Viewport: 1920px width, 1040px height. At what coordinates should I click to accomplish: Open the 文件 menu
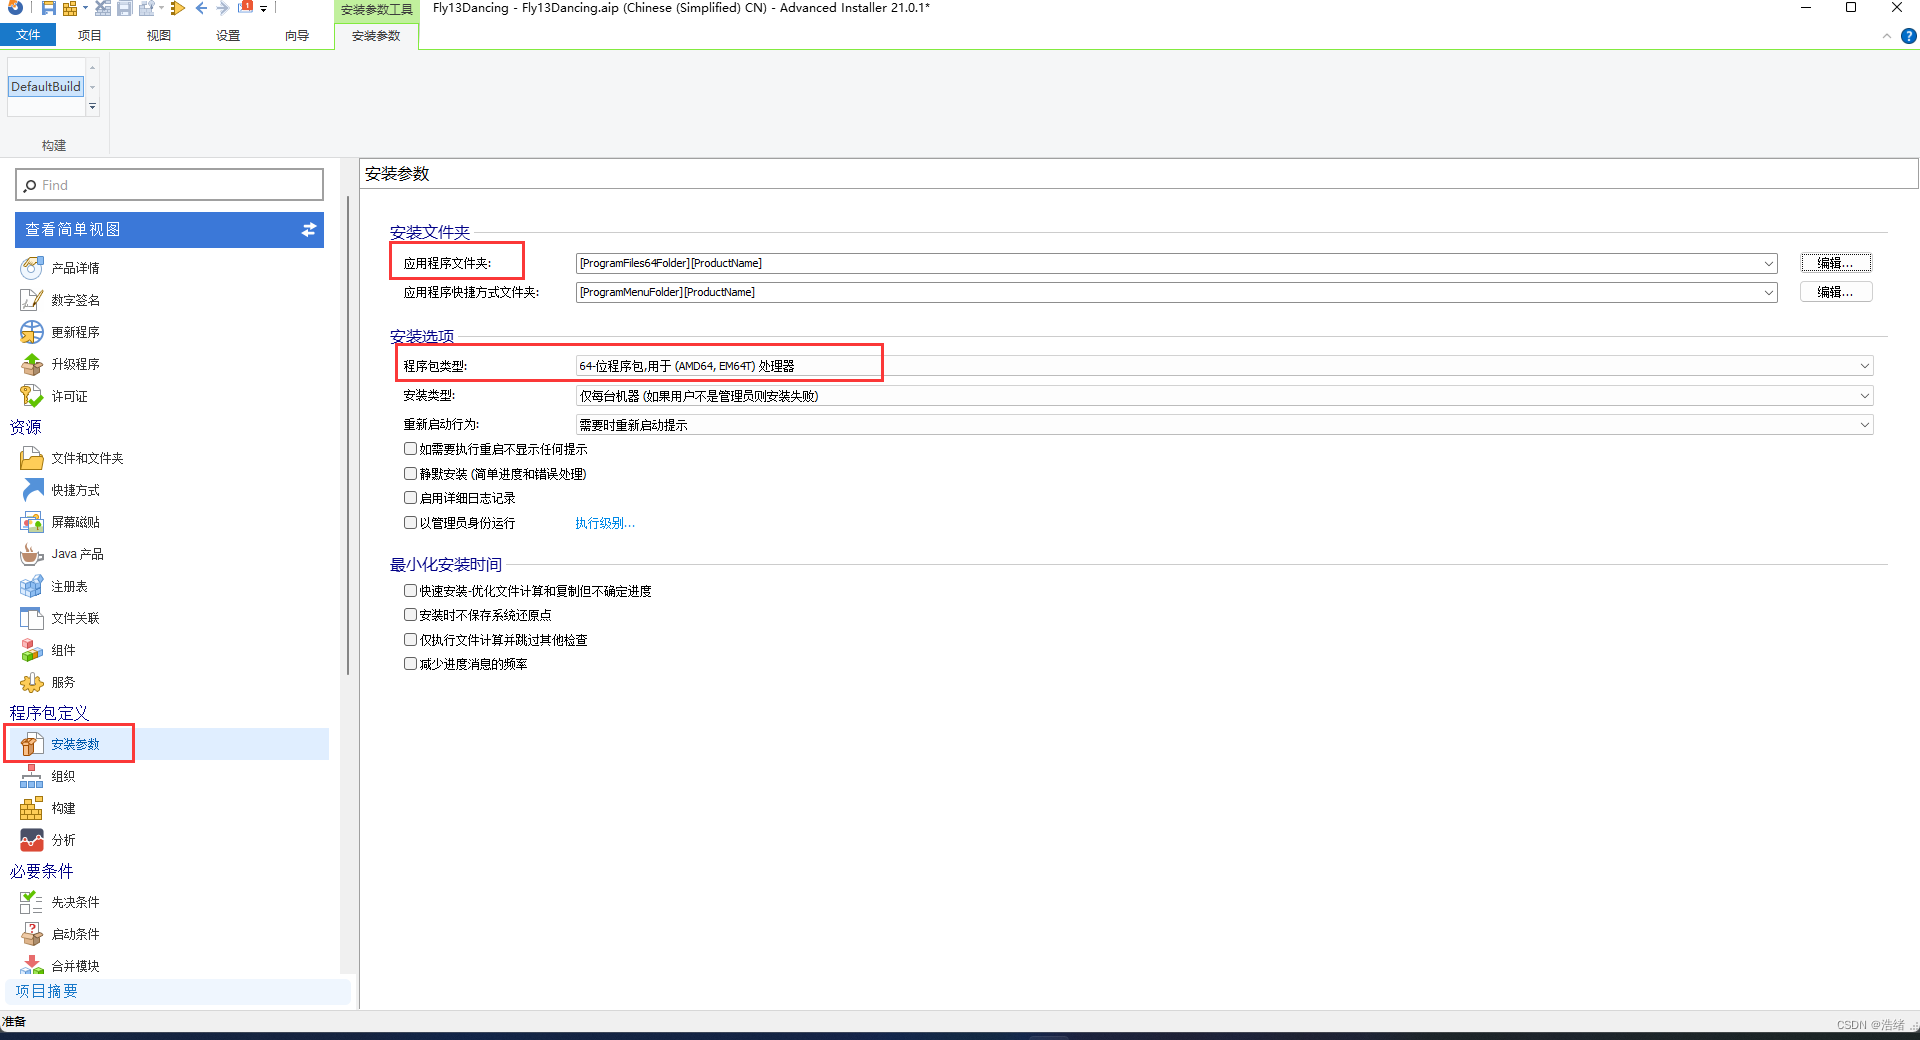pyautogui.click(x=28, y=35)
